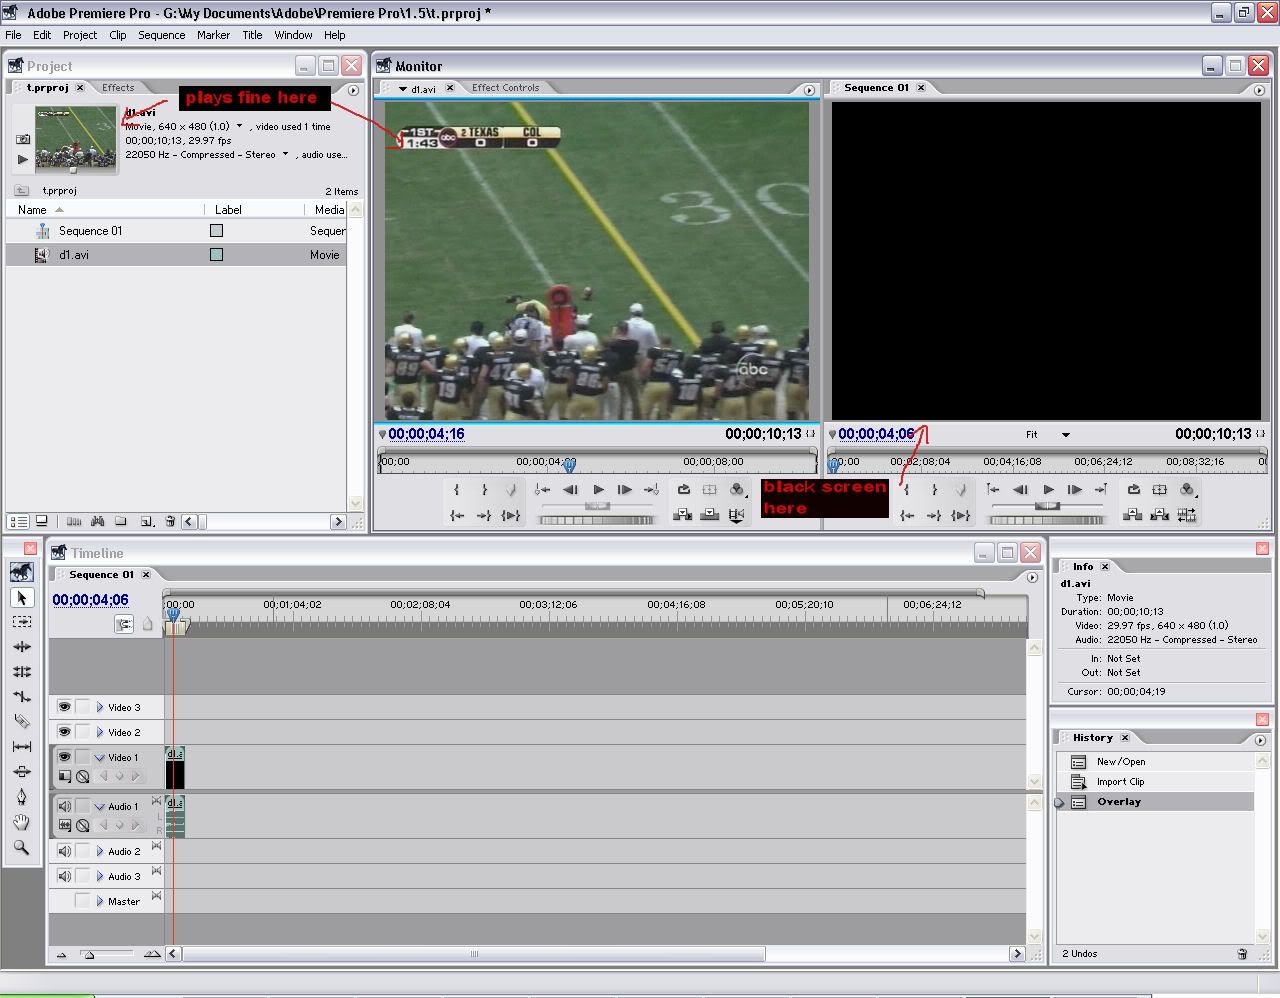Expand the Audio 2 track
The width and height of the screenshot is (1280, 998).
tap(100, 851)
